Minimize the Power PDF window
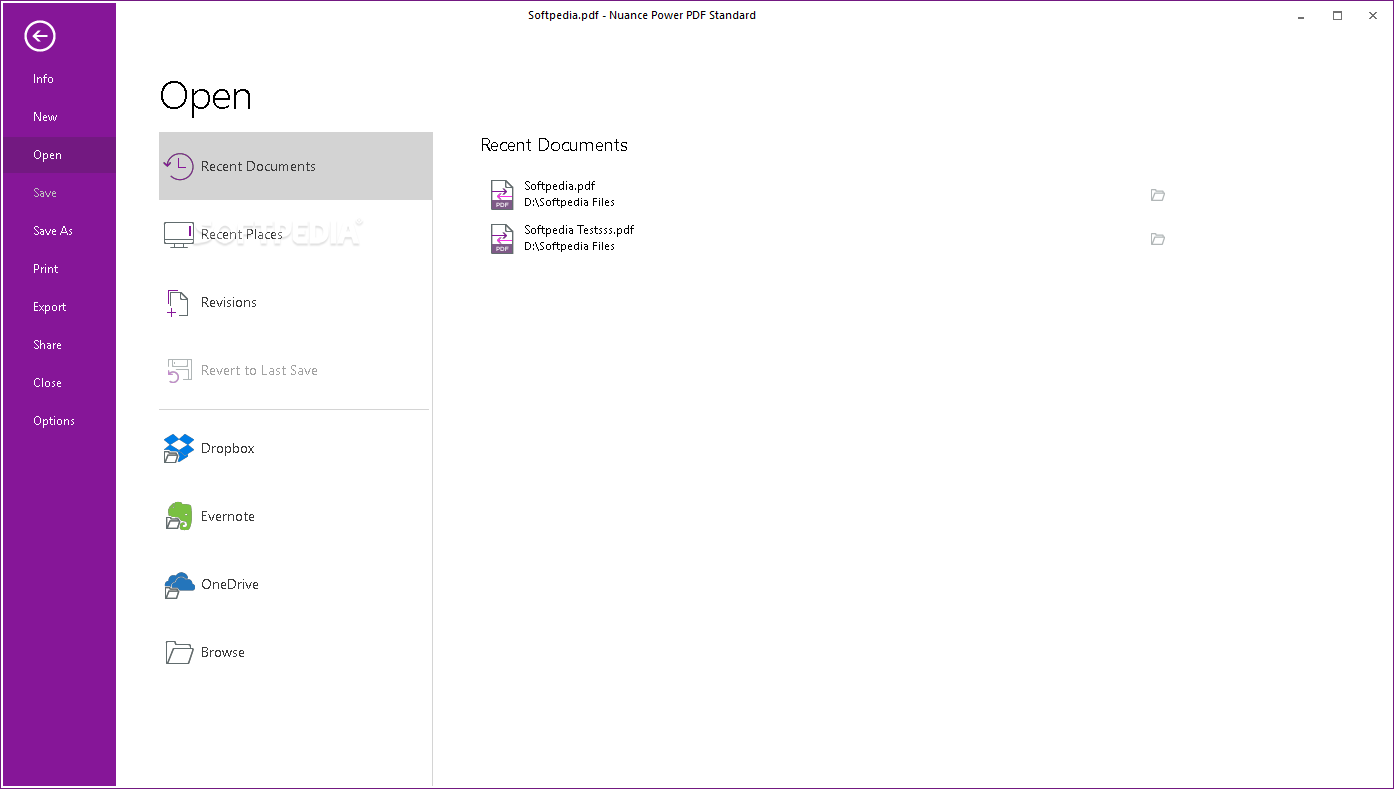This screenshot has width=1394, height=789. [1300, 16]
